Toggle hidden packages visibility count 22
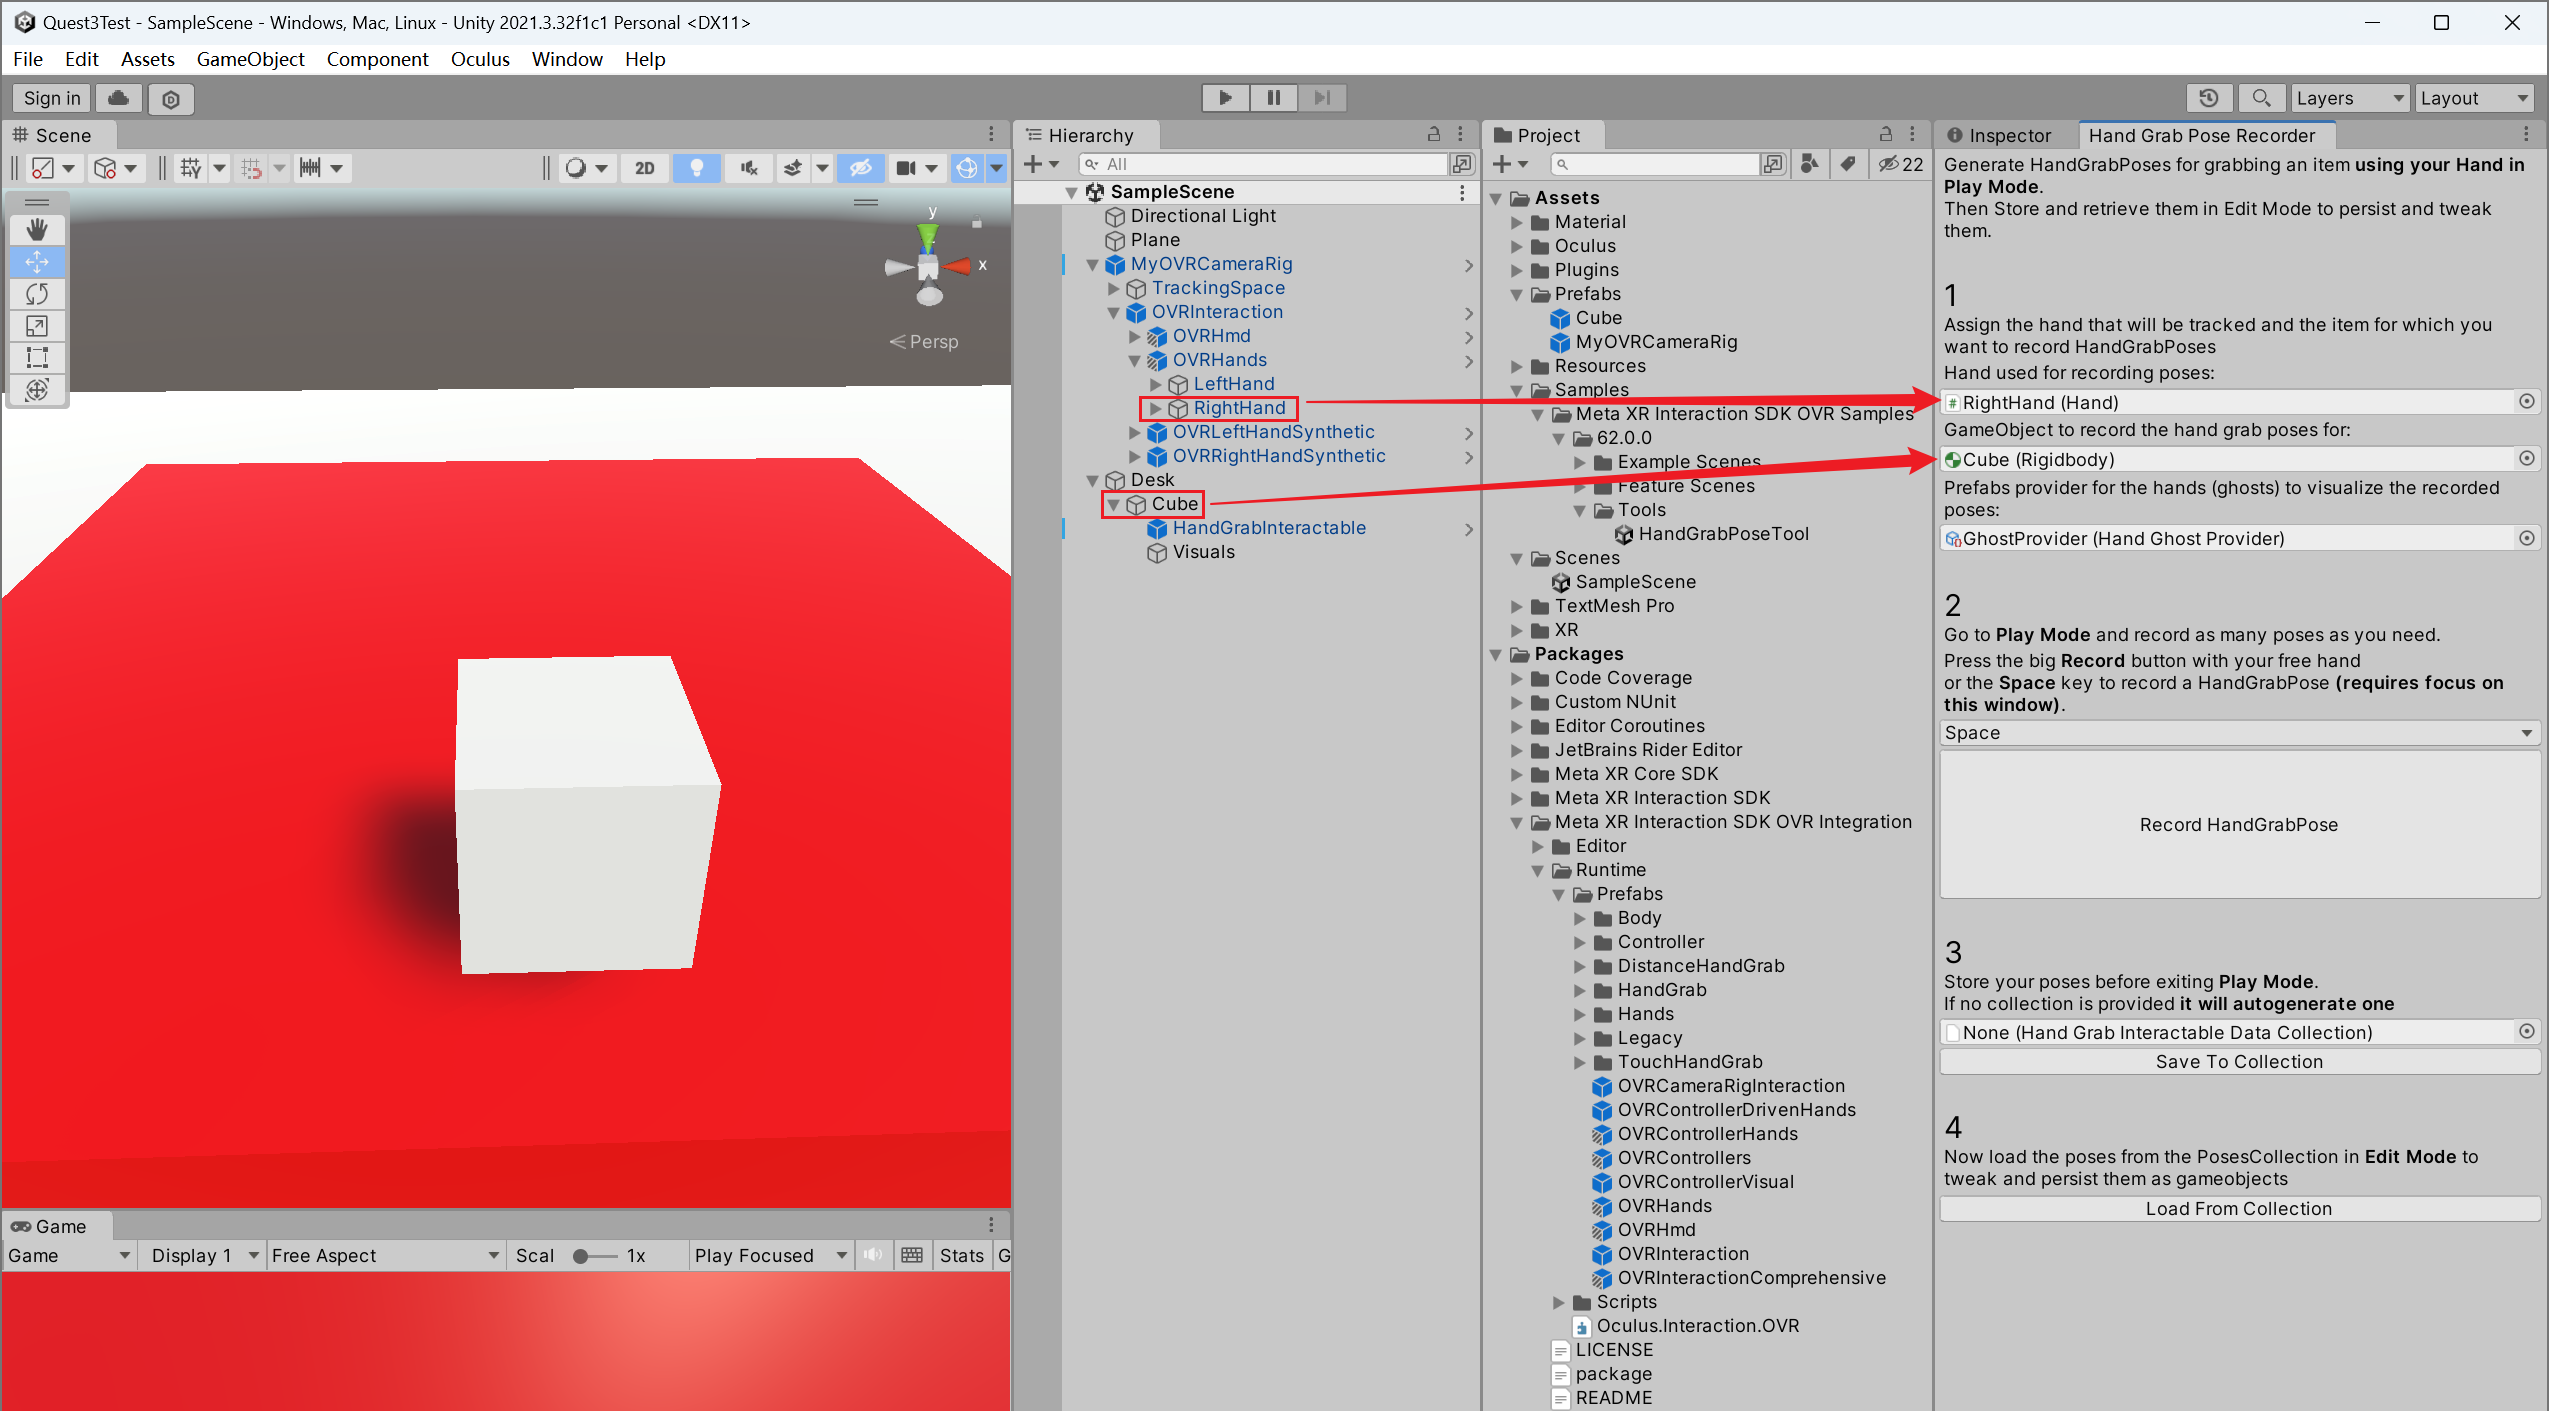The height and width of the screenshot is (1411, 2549). [x=1899, y=165]
